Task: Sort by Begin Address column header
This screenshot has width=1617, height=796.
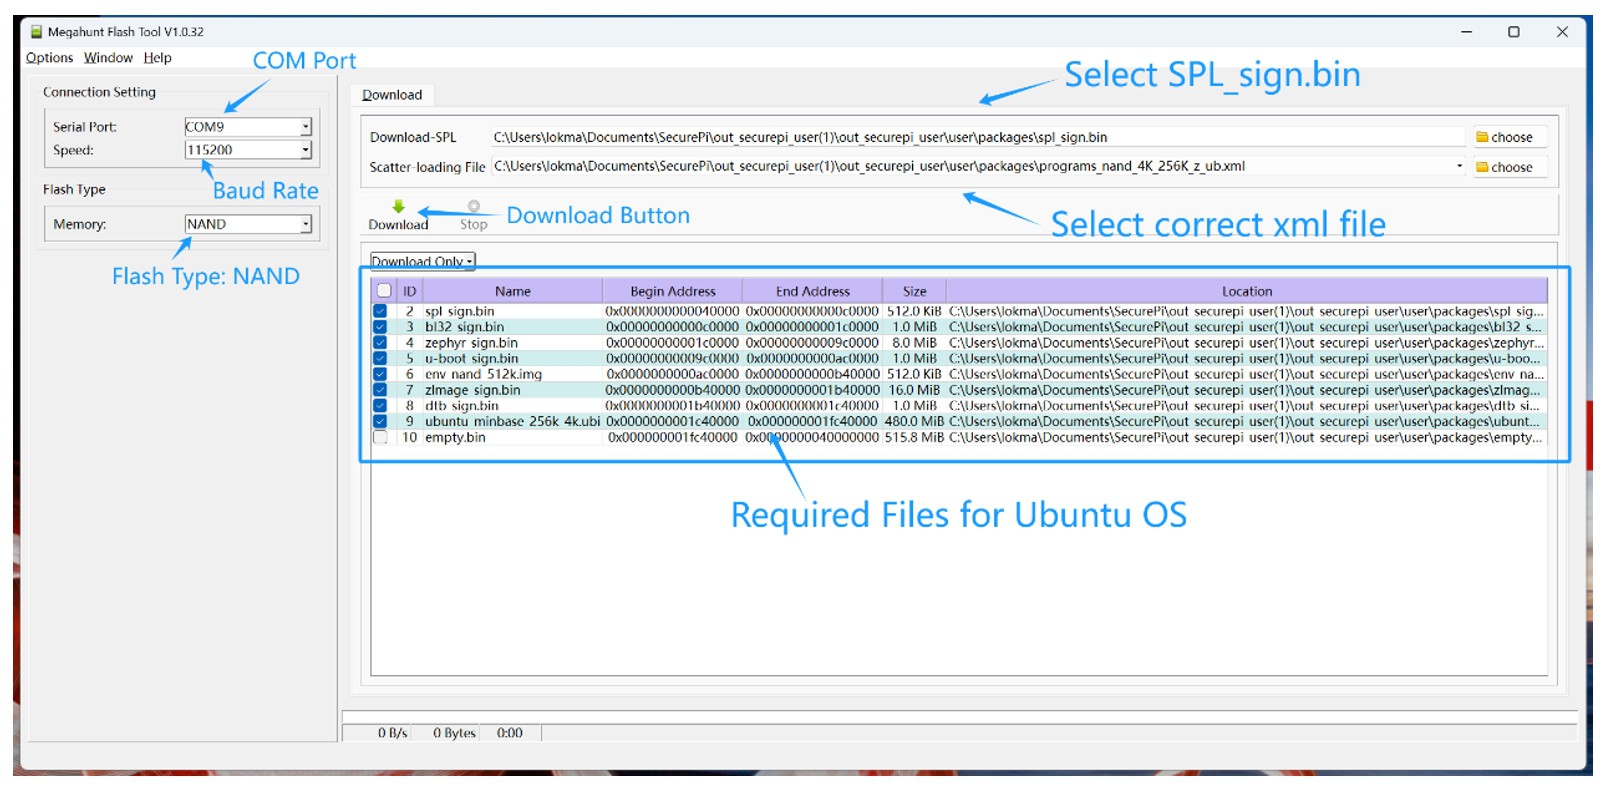Action: 672,291
